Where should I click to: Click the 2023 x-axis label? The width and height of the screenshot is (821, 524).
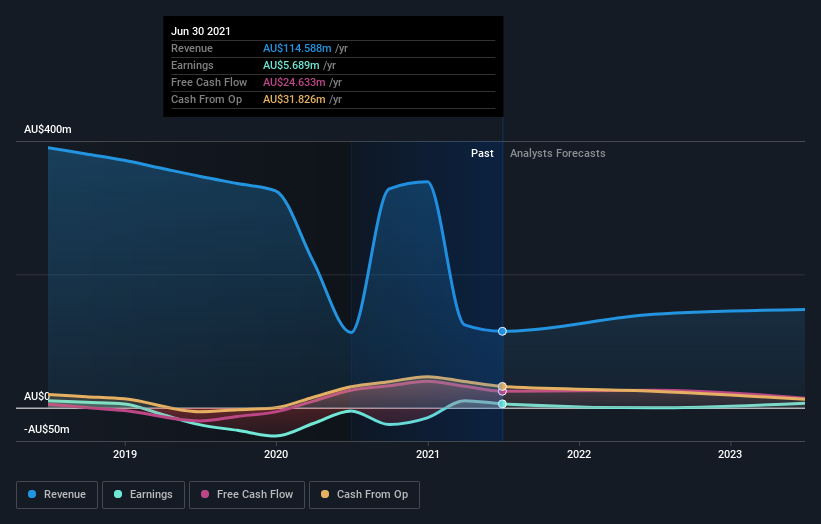click(x=730, y=454)
